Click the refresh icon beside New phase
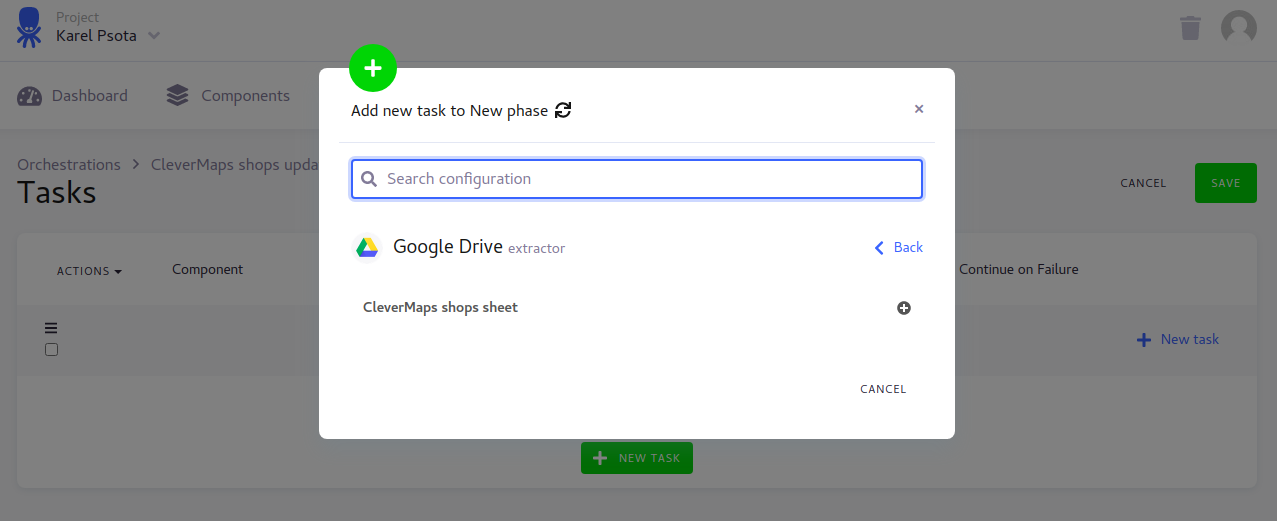This screenshot has height=521, width=1277. (x=563, y=110)
